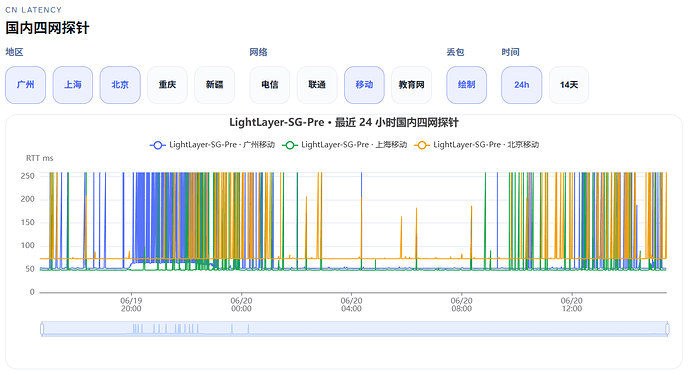
Task: Click the right zoom slider handle
Action: click(x=668, y=329)
